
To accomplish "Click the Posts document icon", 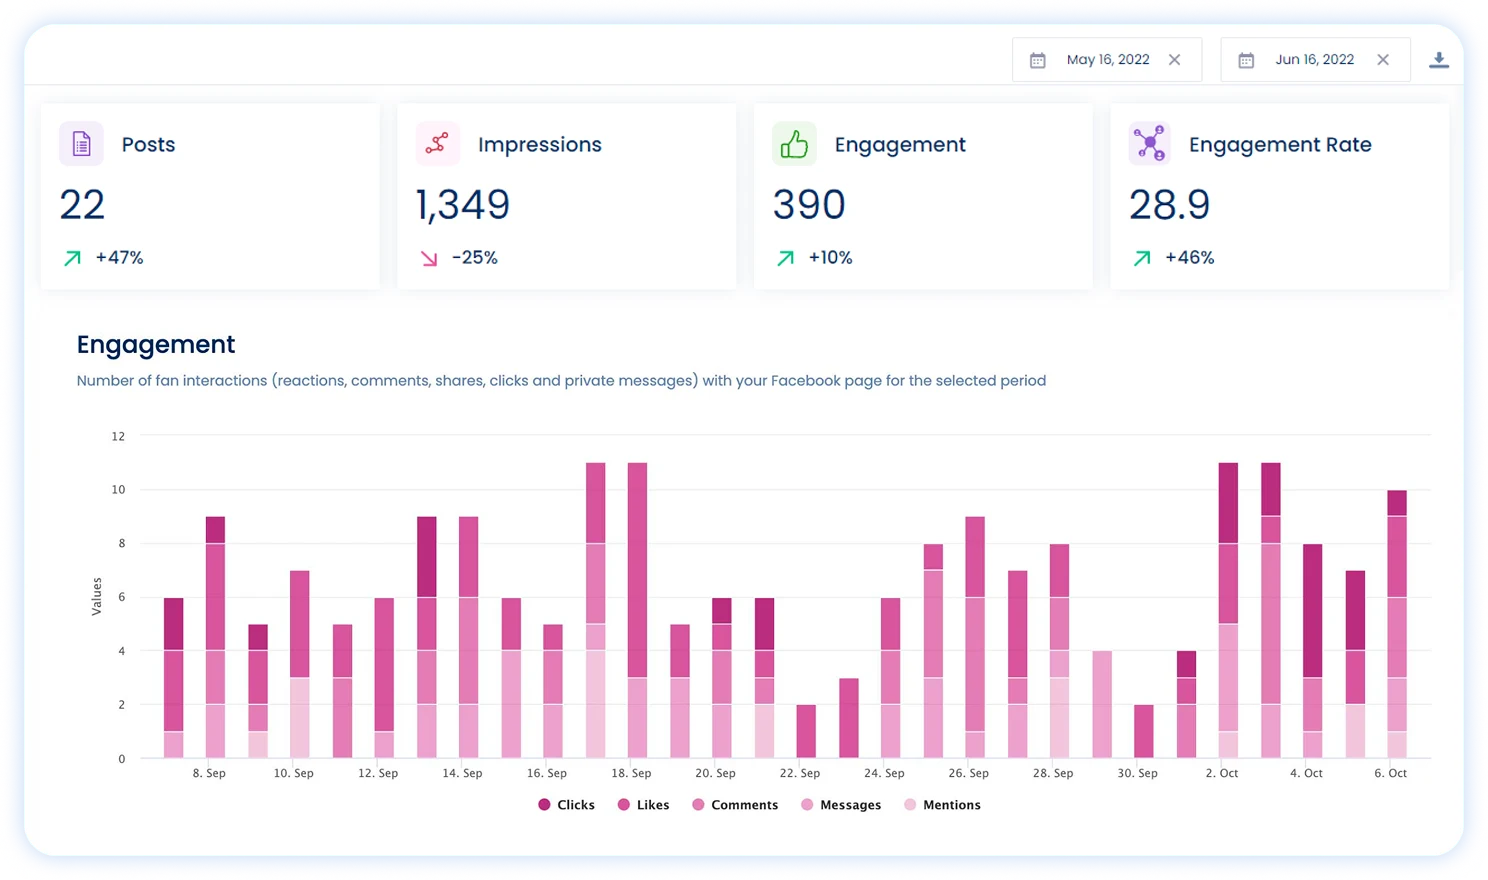I will click(x=81, y=143).
